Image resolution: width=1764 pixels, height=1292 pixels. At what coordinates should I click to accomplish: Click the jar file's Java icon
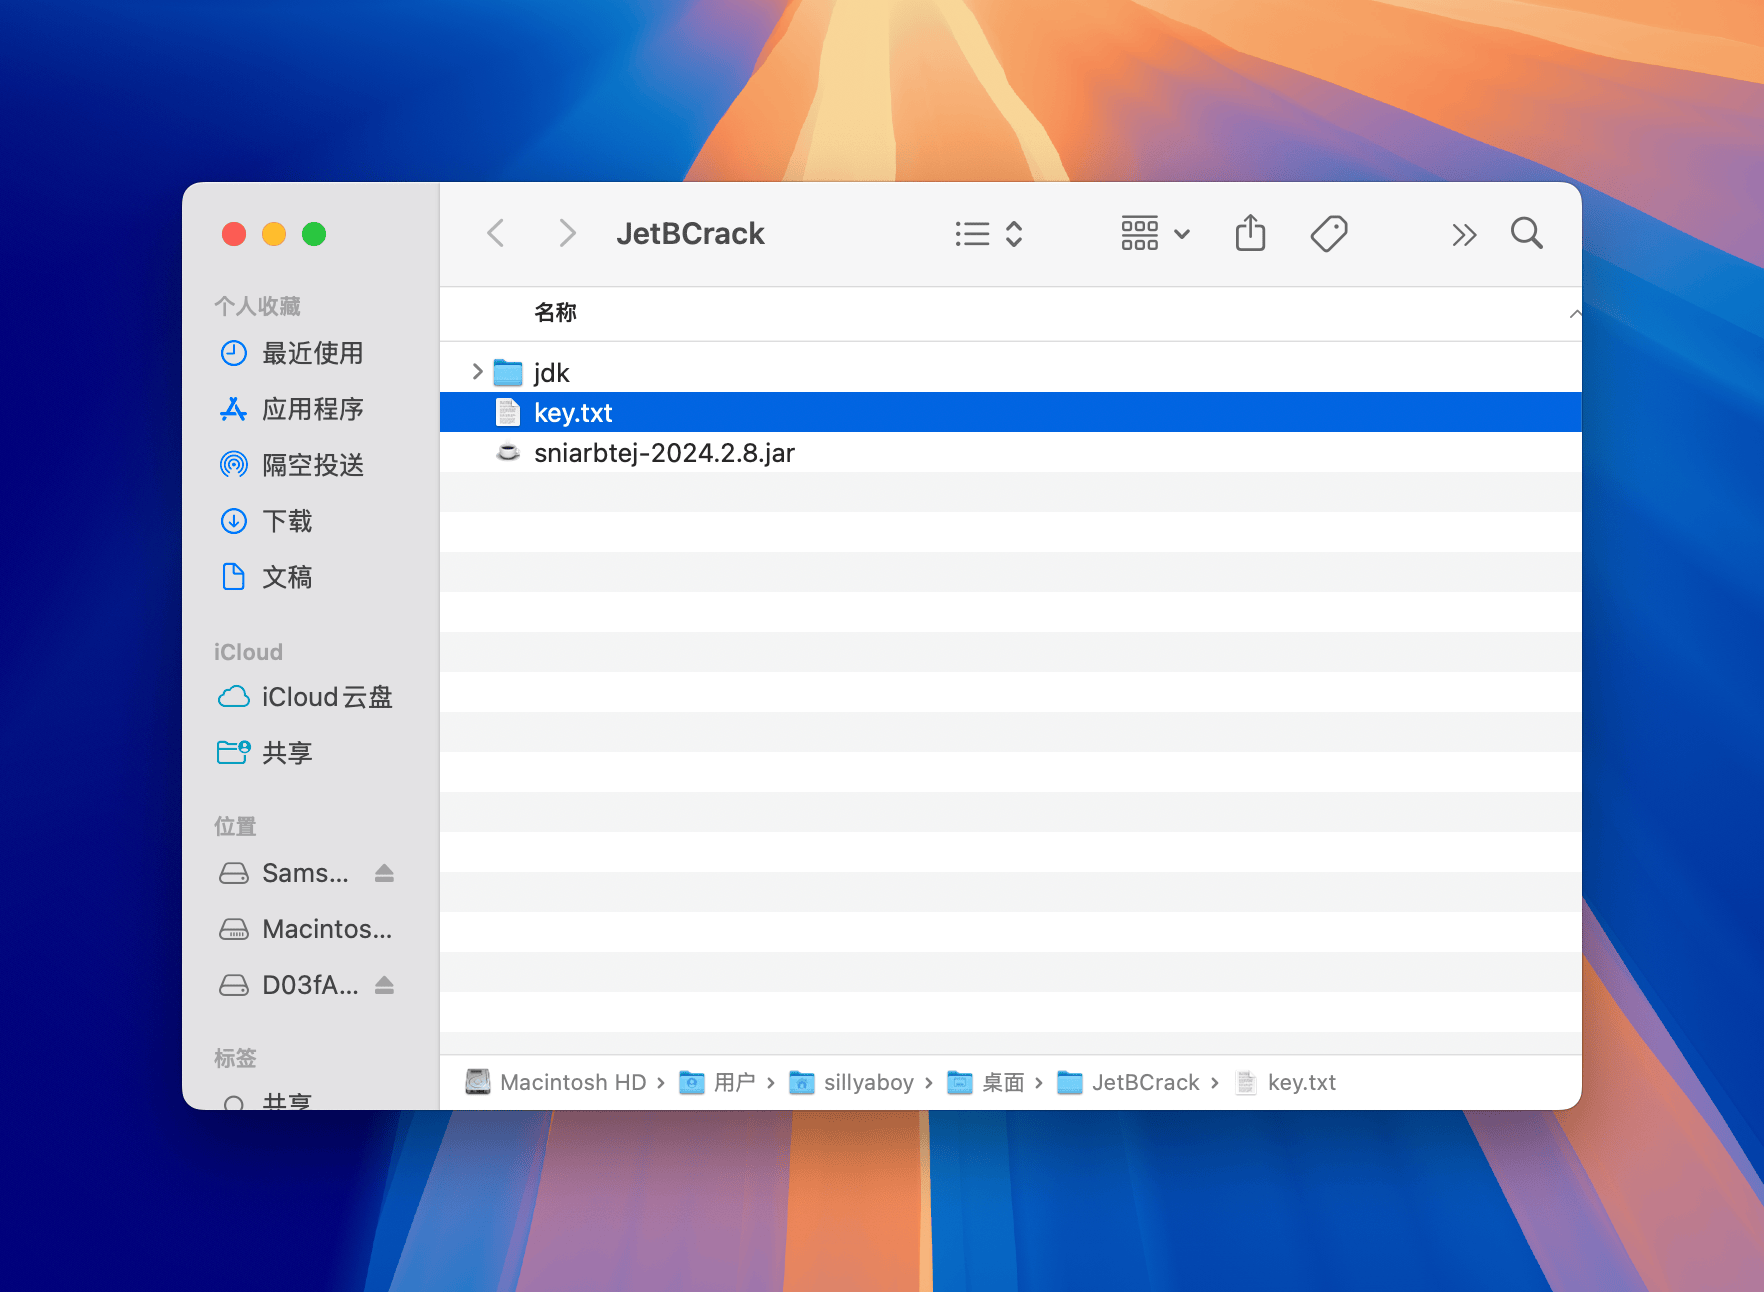pyautogui.click(x=508, y=452)
